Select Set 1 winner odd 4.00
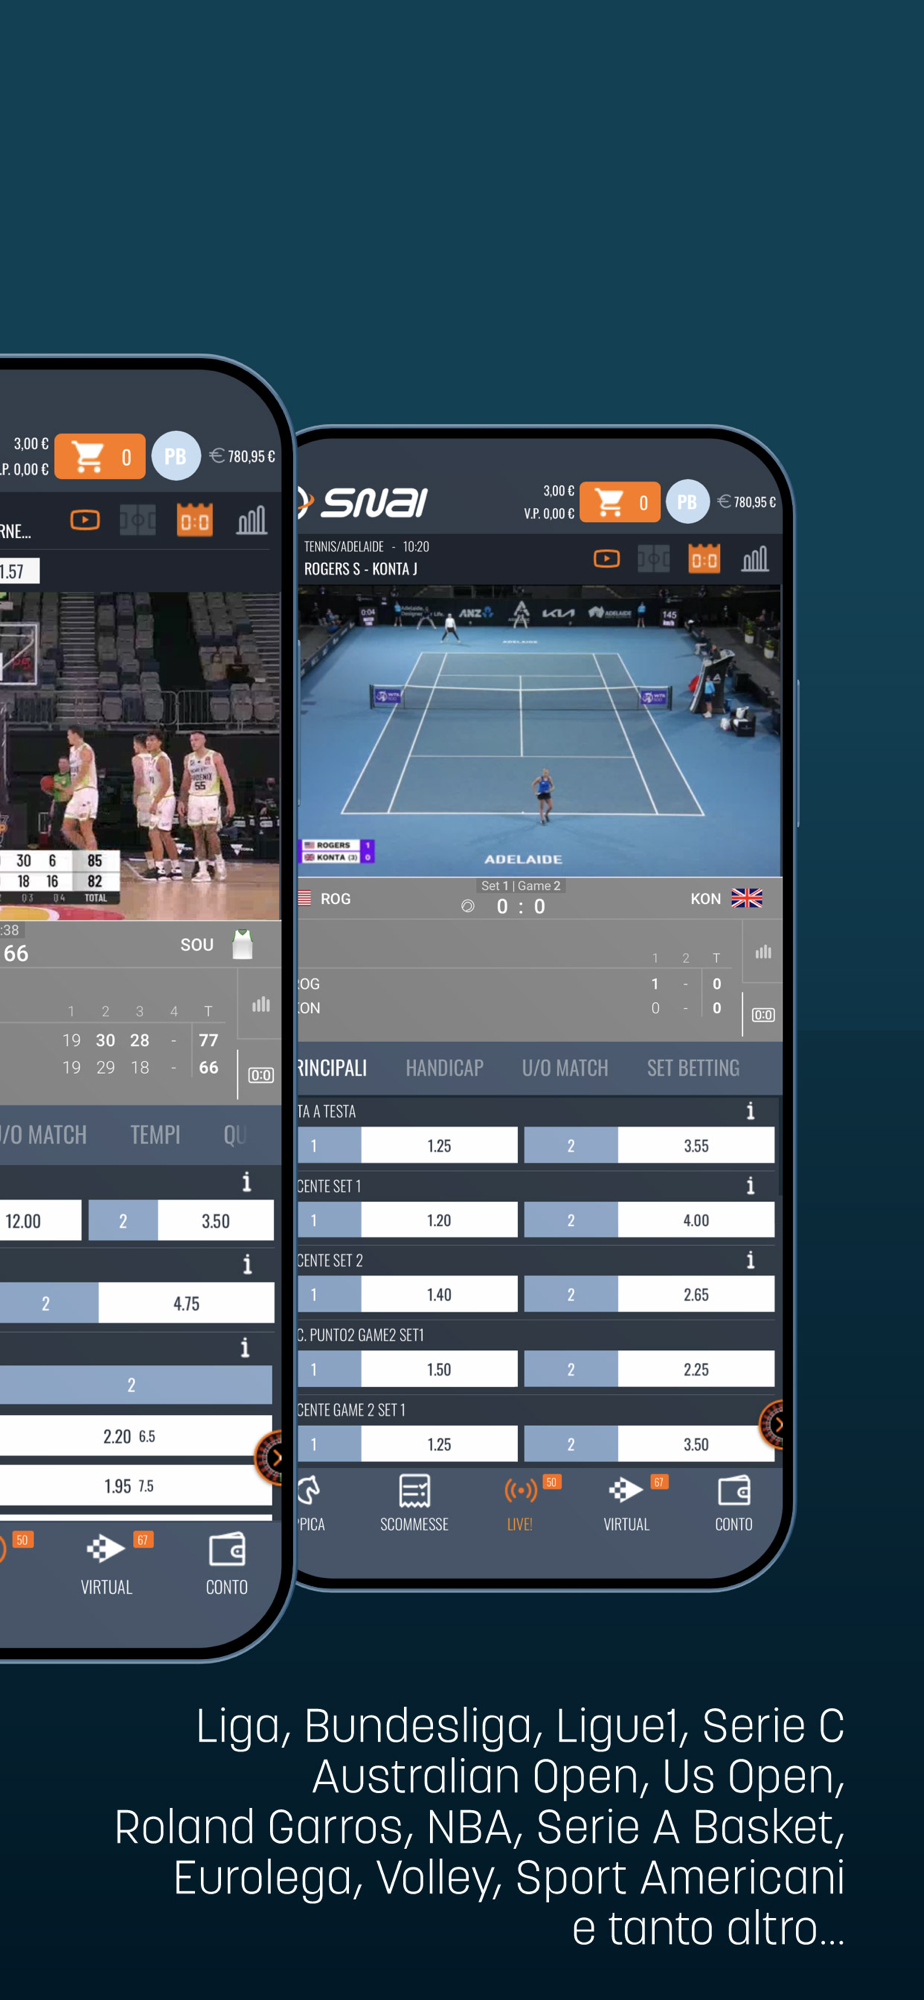The width and height of the screenshot is (924, 2000). tap(696, 1220)
